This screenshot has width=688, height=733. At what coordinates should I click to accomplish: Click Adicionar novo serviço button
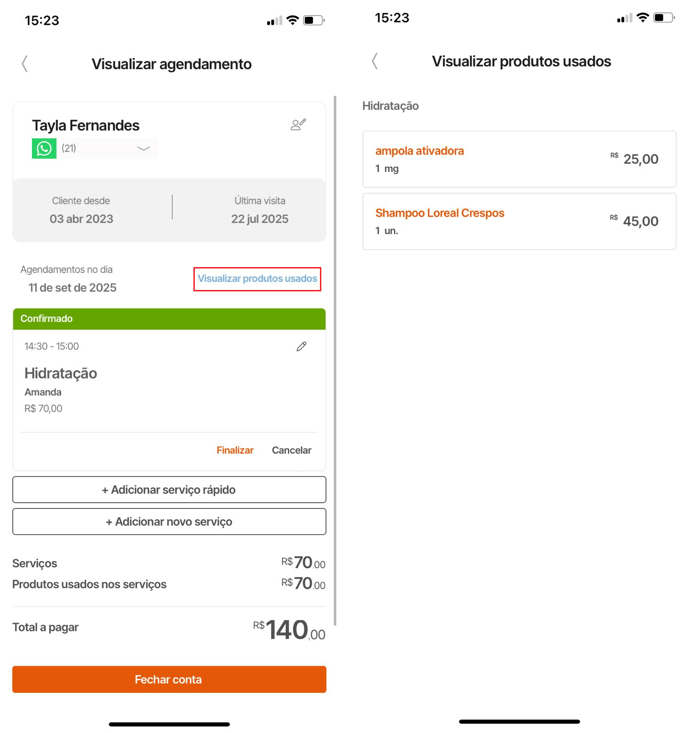pyautogui.click(x=169, y=521)
